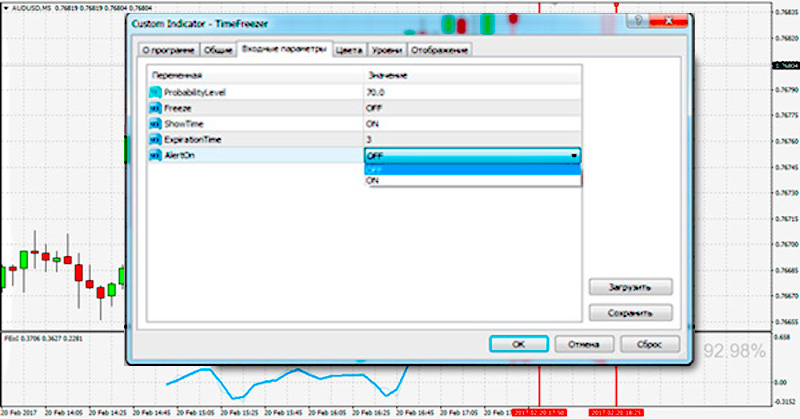This screenshot has width=800, height=419.
Task: Click the Freeze value OFF
Action: coord(472,108)
